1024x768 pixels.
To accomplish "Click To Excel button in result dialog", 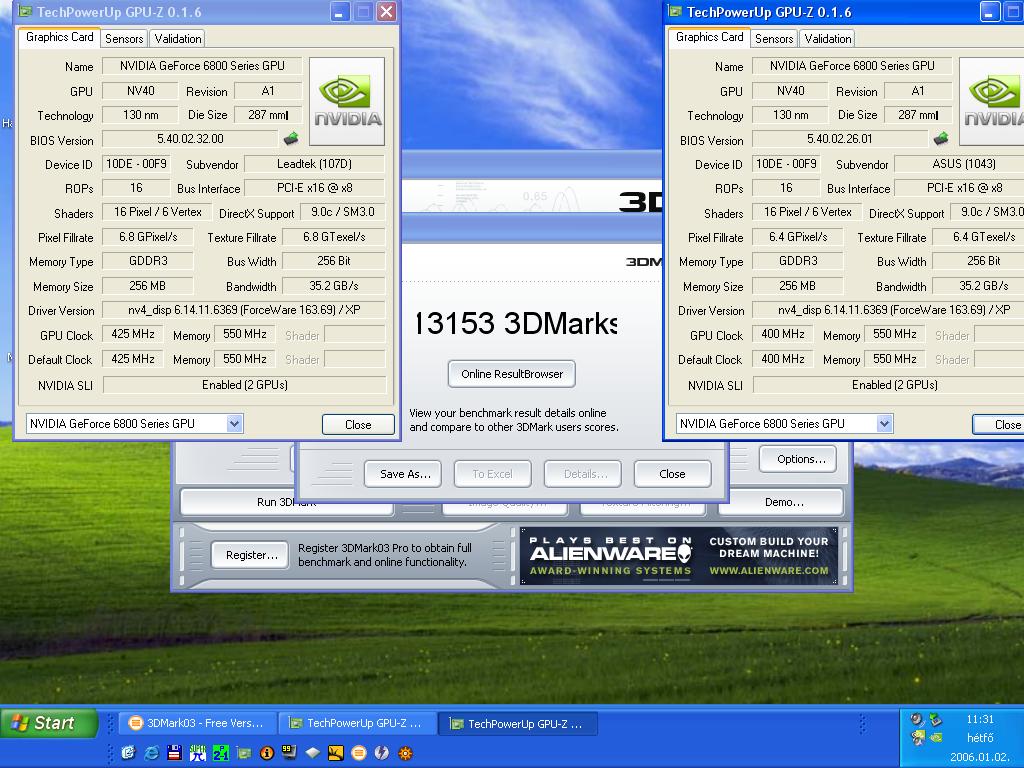I will point(492,474).
